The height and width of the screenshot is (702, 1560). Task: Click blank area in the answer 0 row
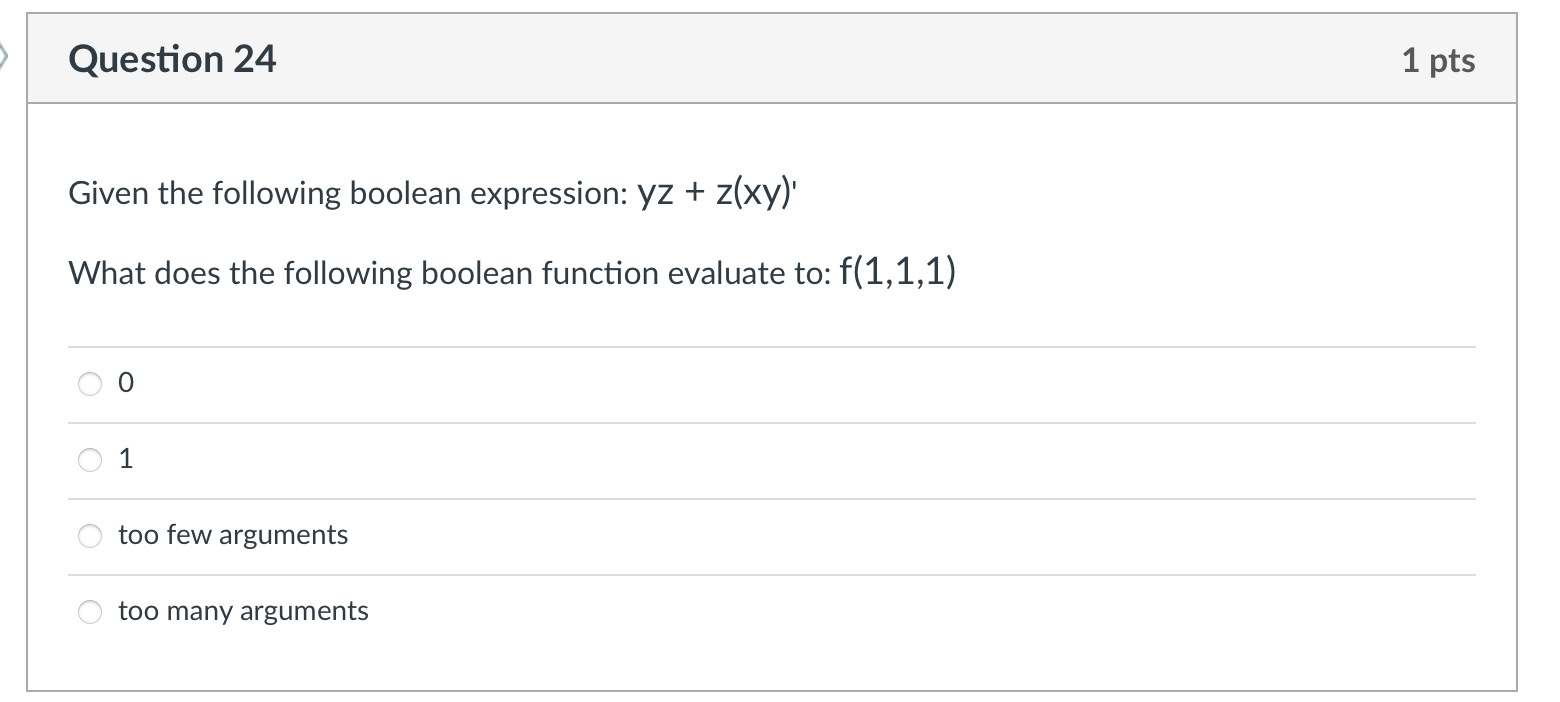coord(800,384)
